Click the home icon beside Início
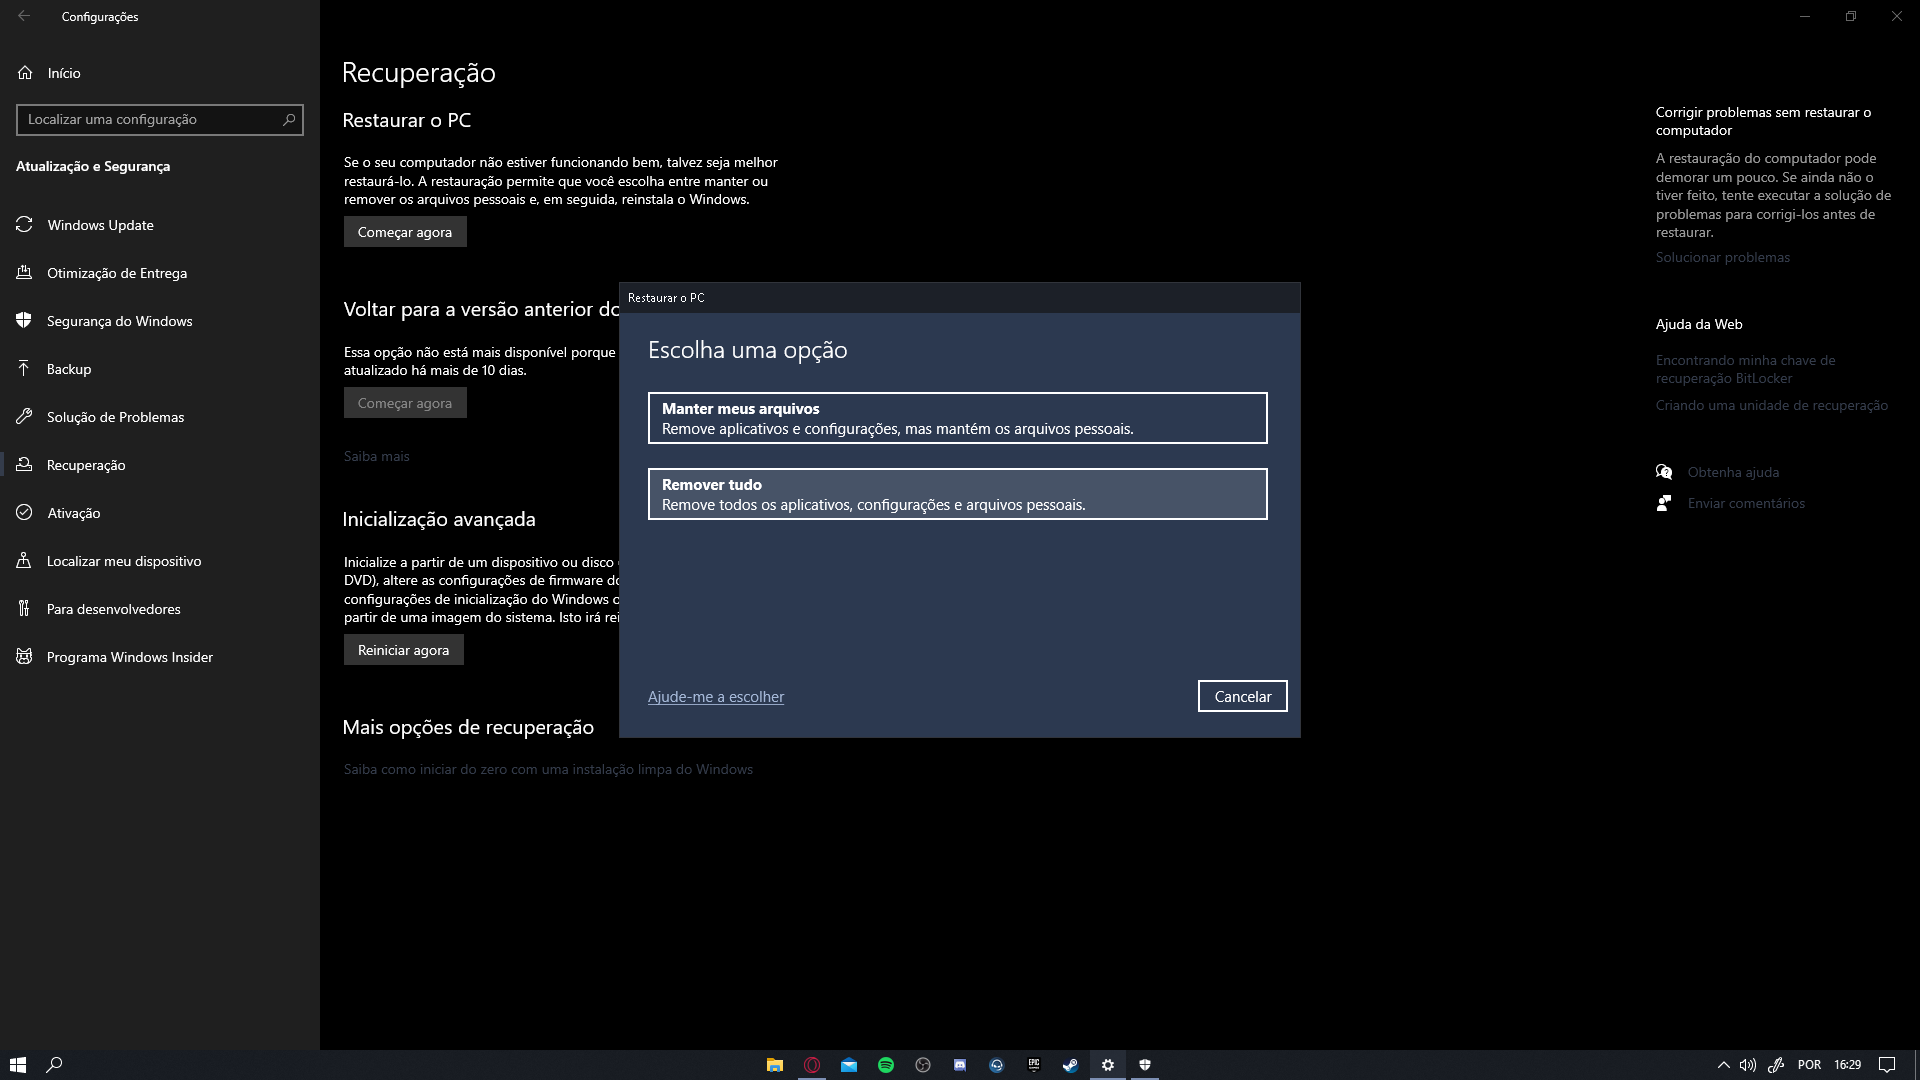Image resolution: width=1920 pixels, height=1080 pixels. click(25, 73)
